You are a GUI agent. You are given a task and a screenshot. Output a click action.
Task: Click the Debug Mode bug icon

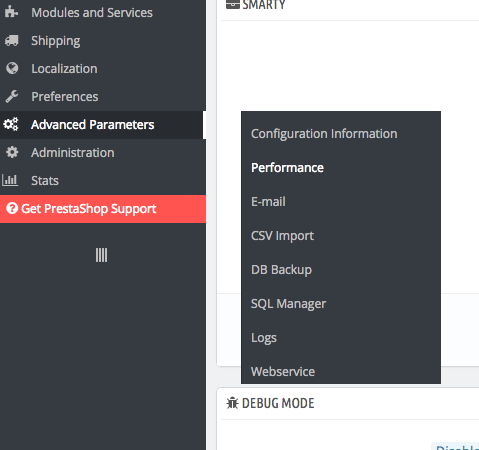pyautogui.click(x=232, y=403)
